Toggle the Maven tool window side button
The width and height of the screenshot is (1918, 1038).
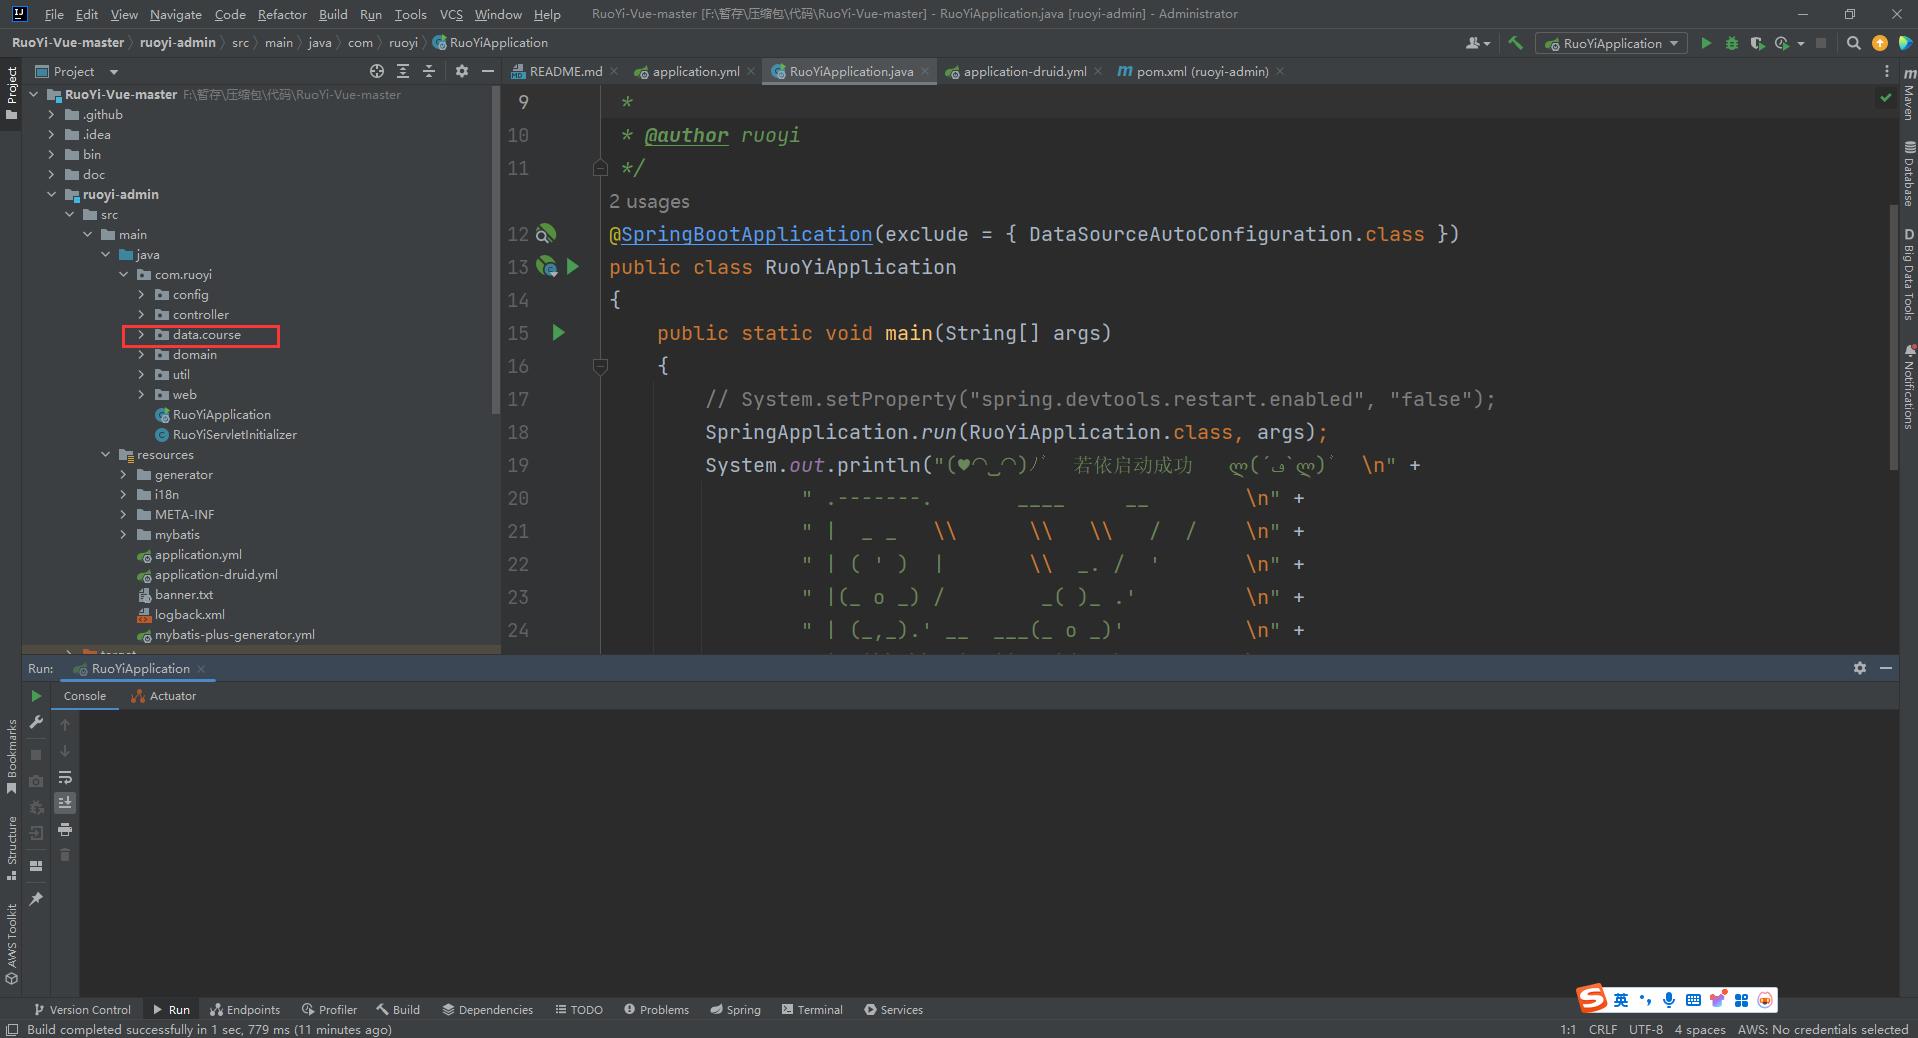[1908, 95]
